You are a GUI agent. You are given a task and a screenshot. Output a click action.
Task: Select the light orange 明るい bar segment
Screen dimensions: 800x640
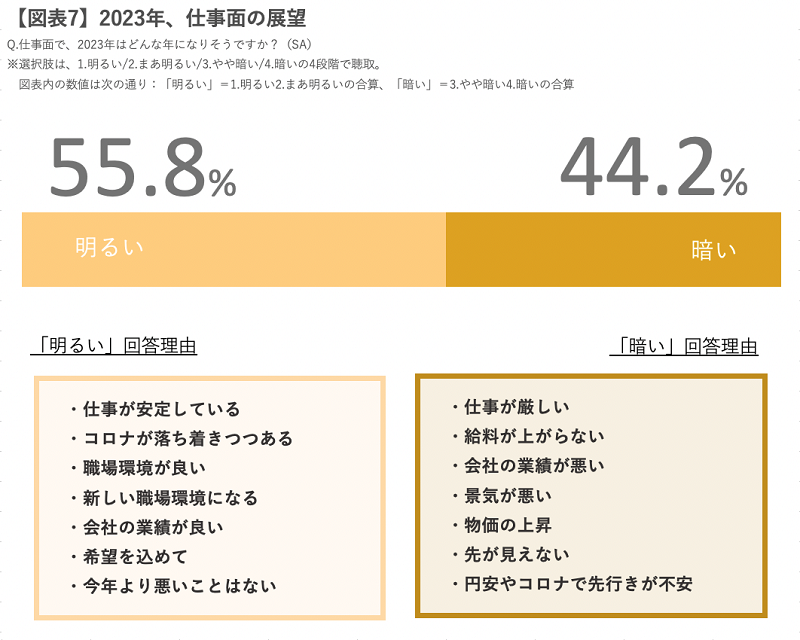(x=234, y=250)
